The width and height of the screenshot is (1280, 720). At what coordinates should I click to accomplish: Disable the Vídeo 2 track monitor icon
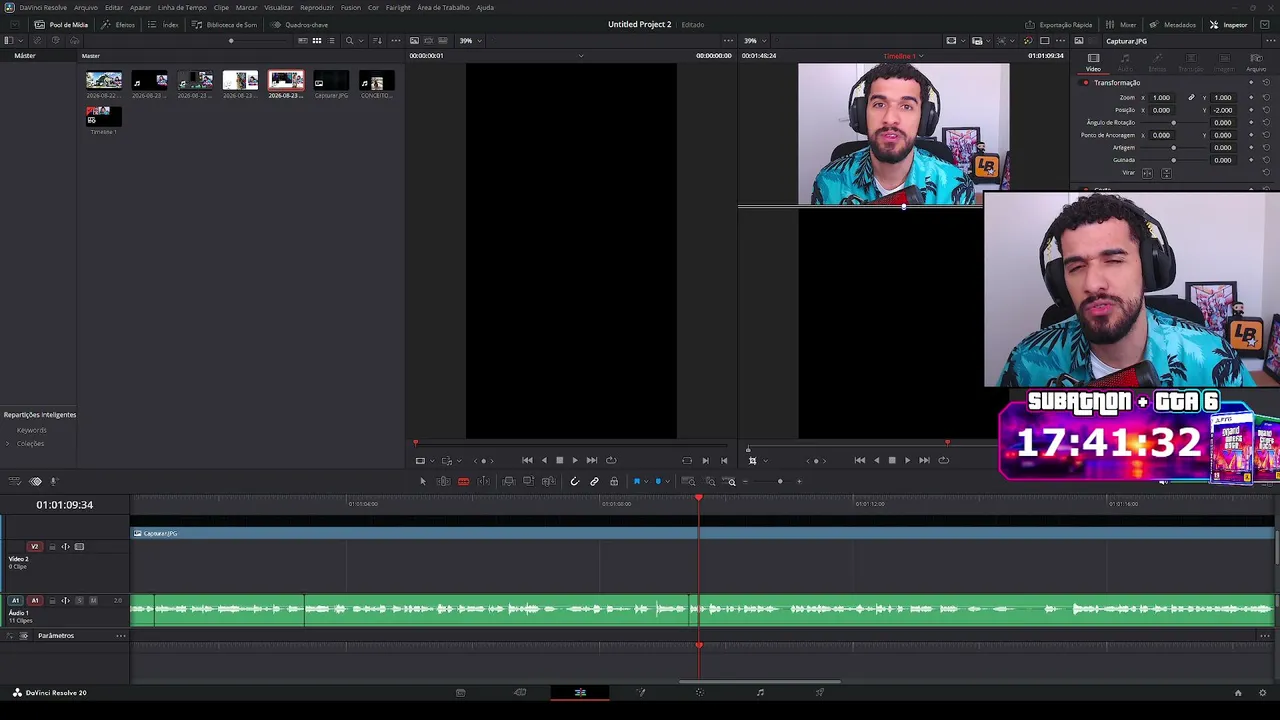point(79,546)
